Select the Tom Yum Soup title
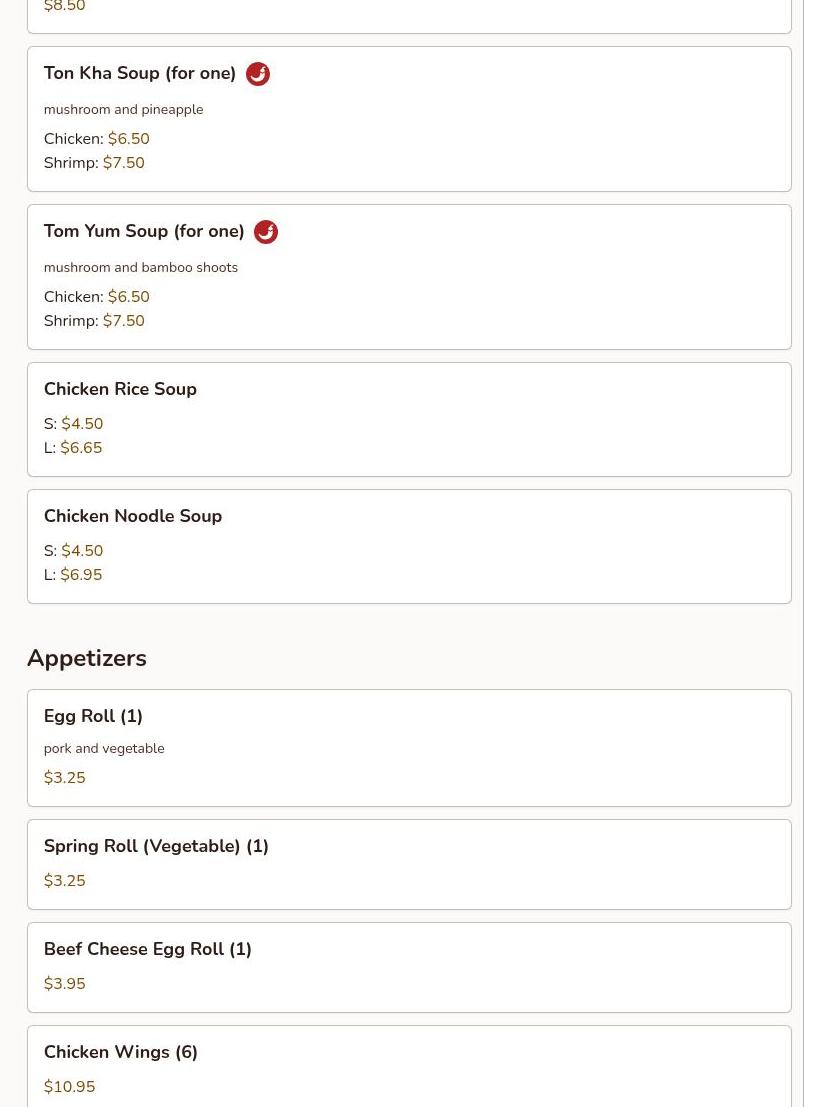 coord(144,232)
